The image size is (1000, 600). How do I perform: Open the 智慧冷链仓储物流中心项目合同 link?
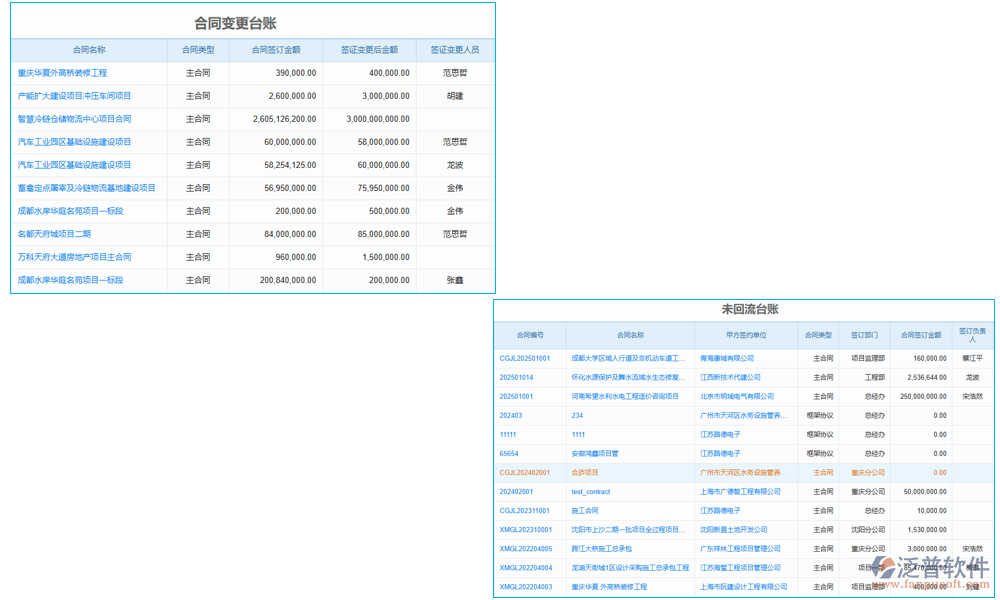(74, 119)
